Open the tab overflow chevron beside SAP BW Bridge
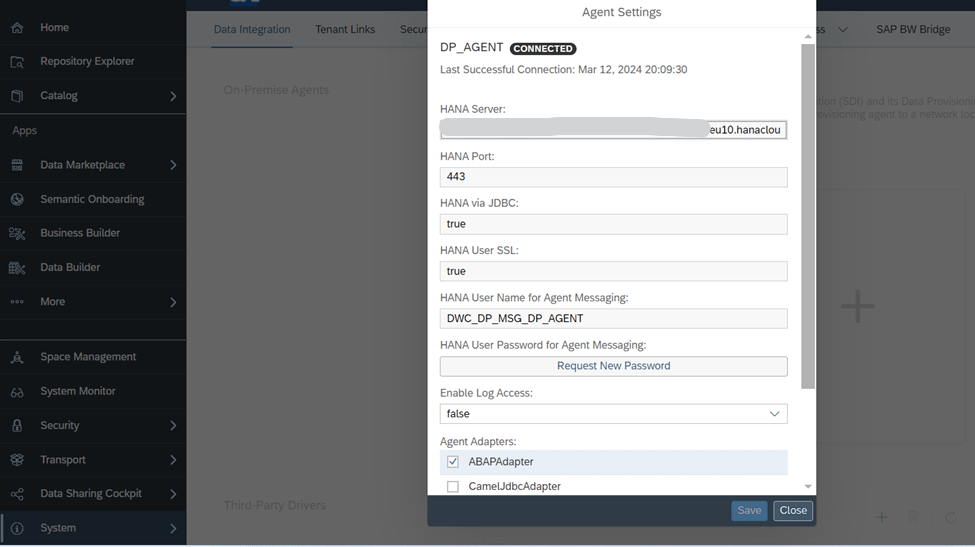 843,29
